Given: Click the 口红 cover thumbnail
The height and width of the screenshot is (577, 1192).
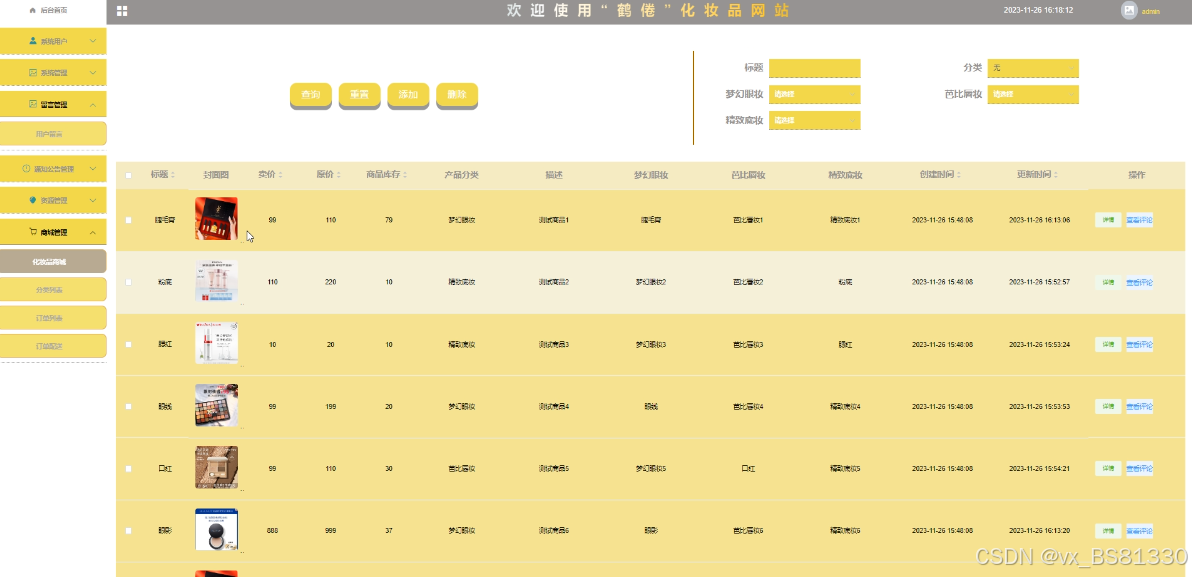Looking at the screenshot, I should [217, 468].
